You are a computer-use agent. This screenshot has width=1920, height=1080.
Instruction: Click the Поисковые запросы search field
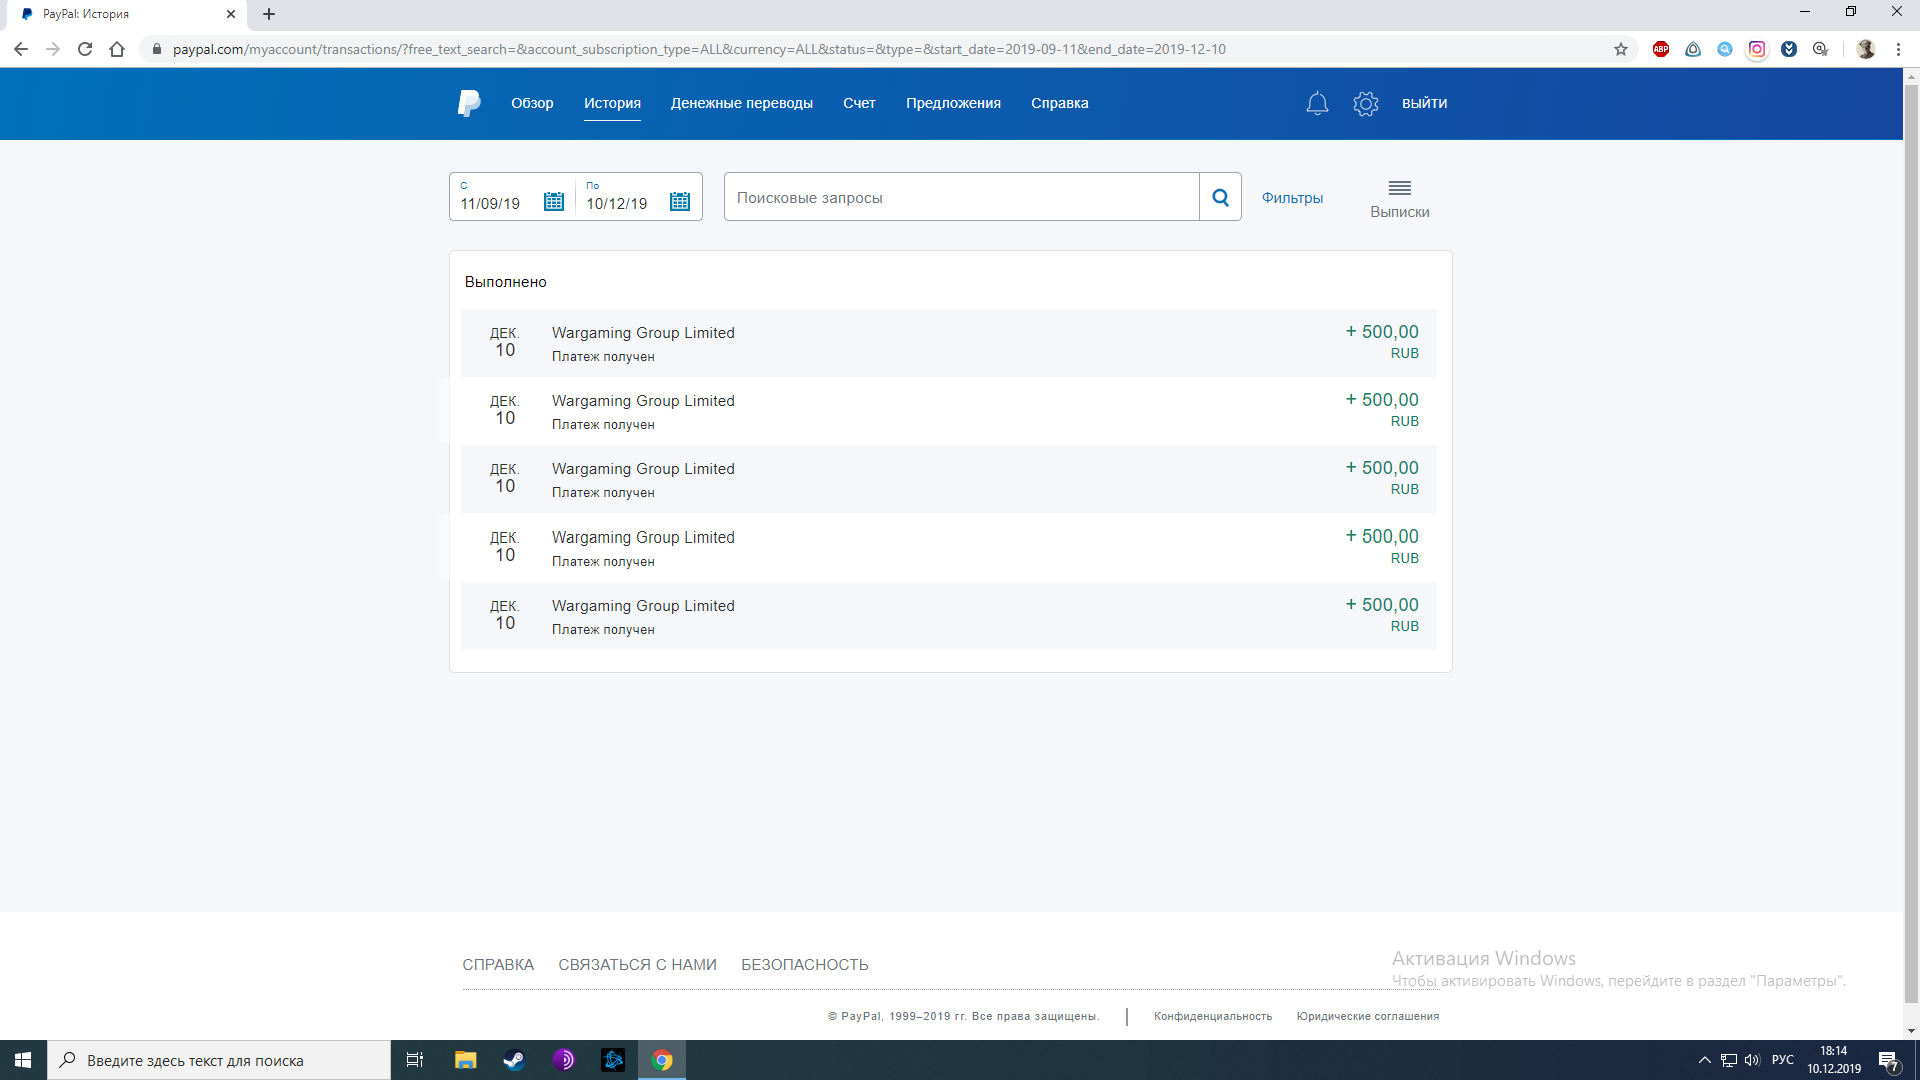point(961,197)
